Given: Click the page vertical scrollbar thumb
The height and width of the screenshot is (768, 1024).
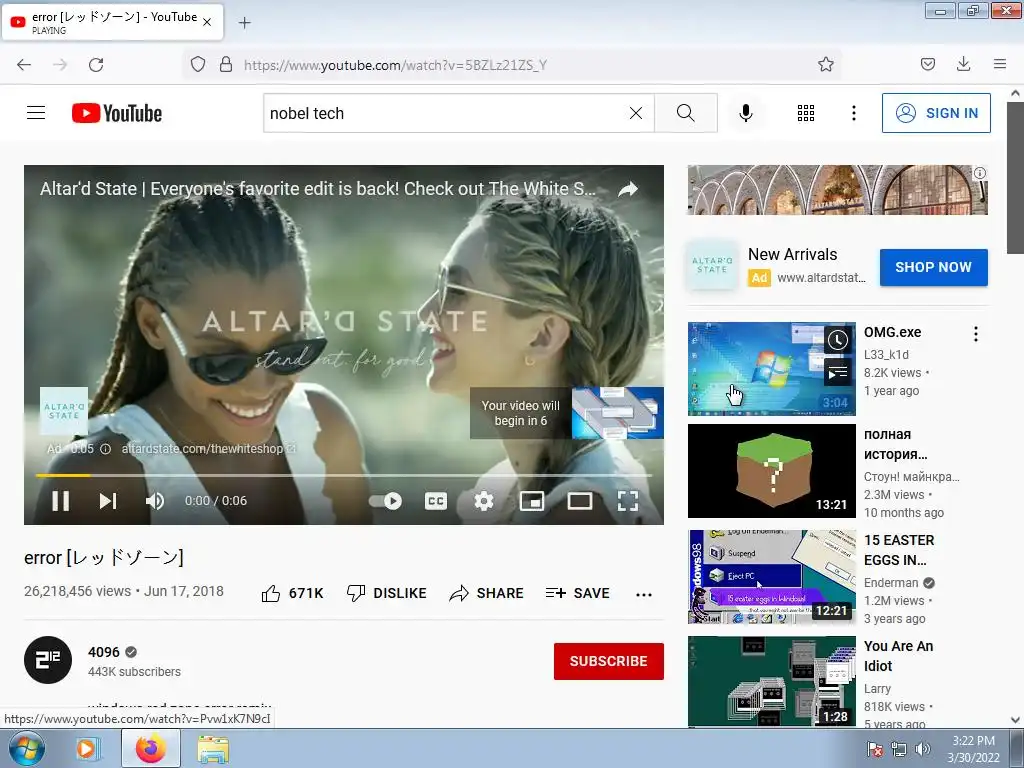Looking at the screenshot, I should (1015, 178).
